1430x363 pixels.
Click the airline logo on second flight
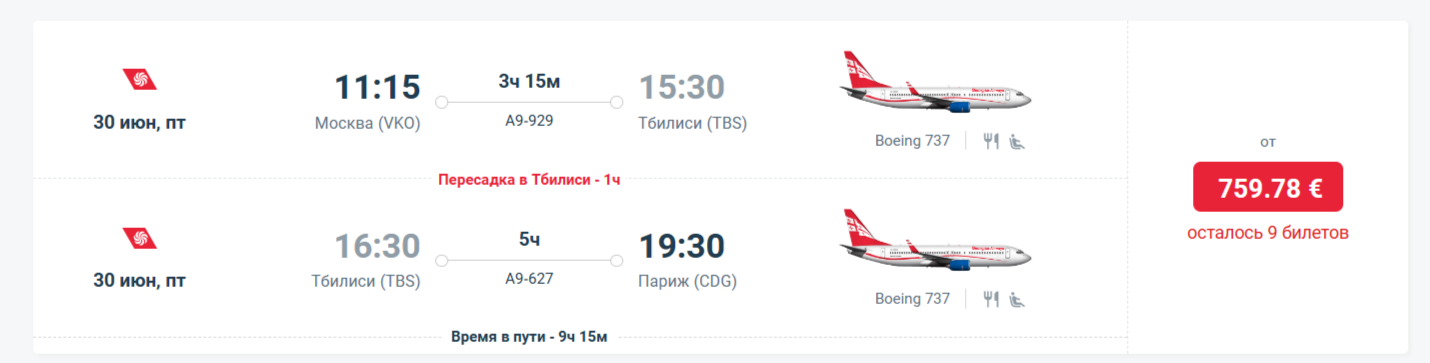[x=140, y=238]
